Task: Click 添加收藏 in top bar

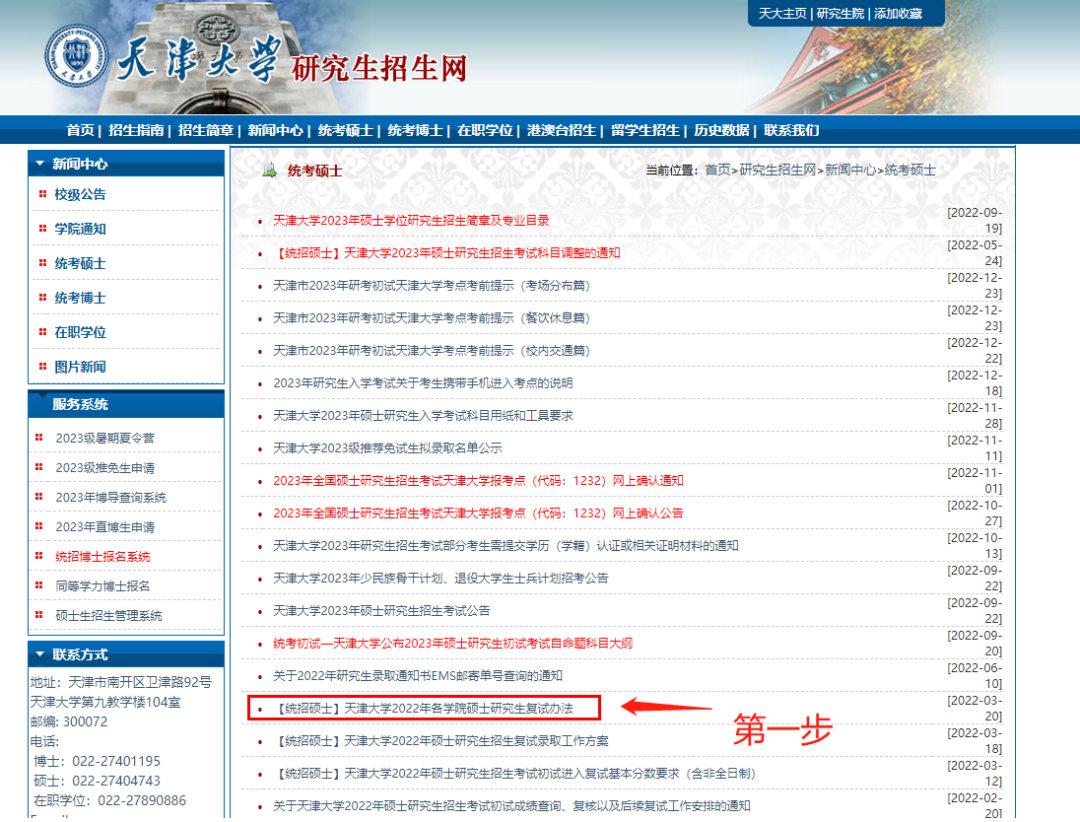Action: click(x=897, y=14)
